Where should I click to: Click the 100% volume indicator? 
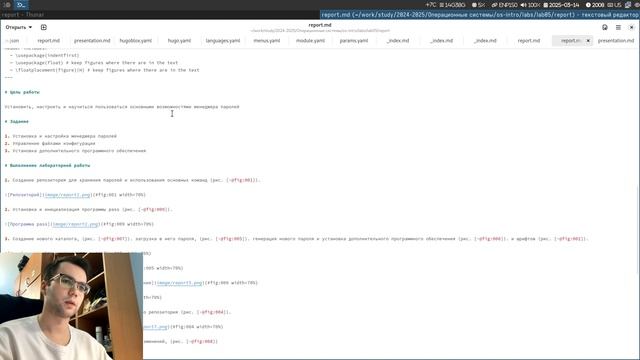(530, 5)
